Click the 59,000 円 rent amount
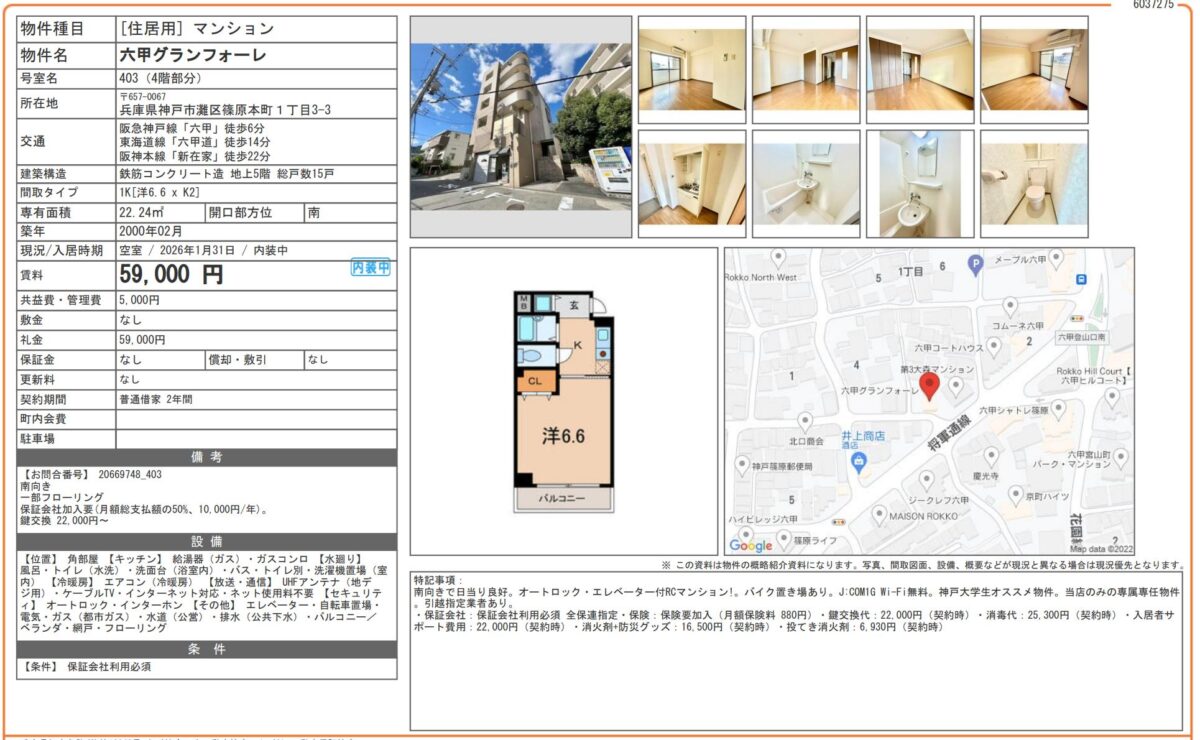The image size is (1200, 740). pos(171,274)
